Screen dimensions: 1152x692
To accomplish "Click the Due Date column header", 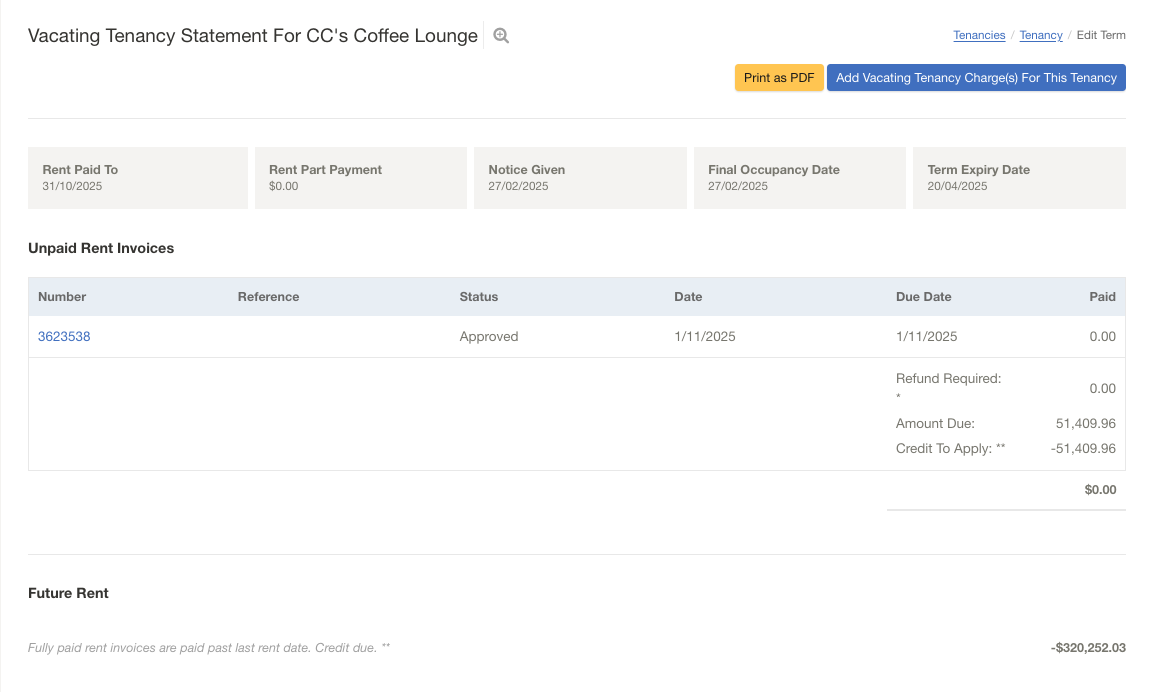I will point(923,297).
